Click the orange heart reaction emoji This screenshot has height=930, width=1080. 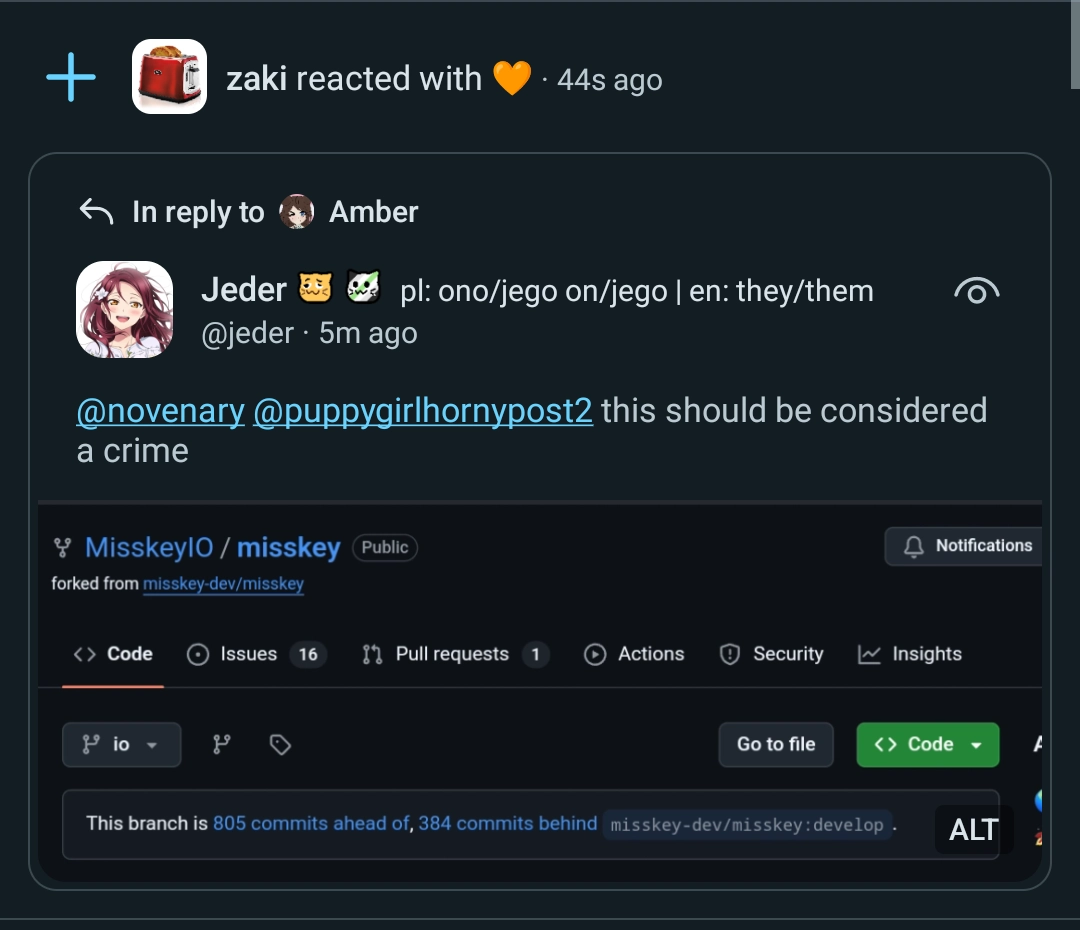coord(512,78)
